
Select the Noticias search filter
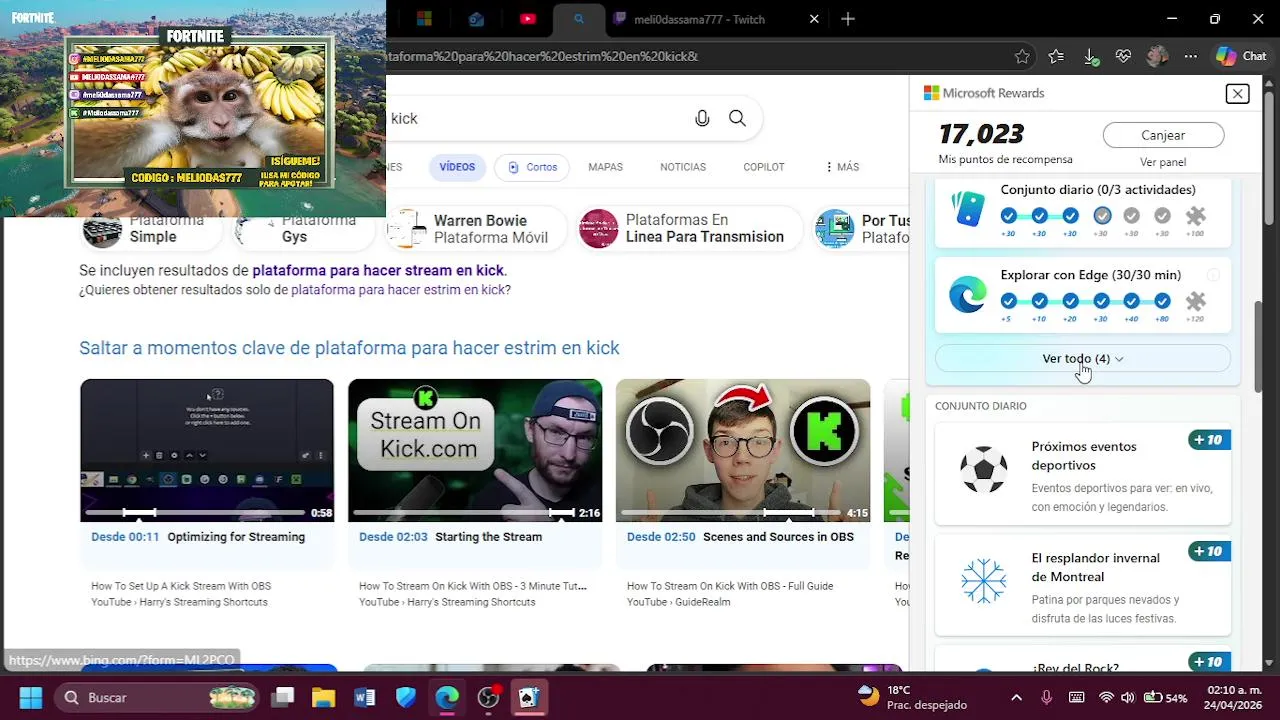coord(683,167)
